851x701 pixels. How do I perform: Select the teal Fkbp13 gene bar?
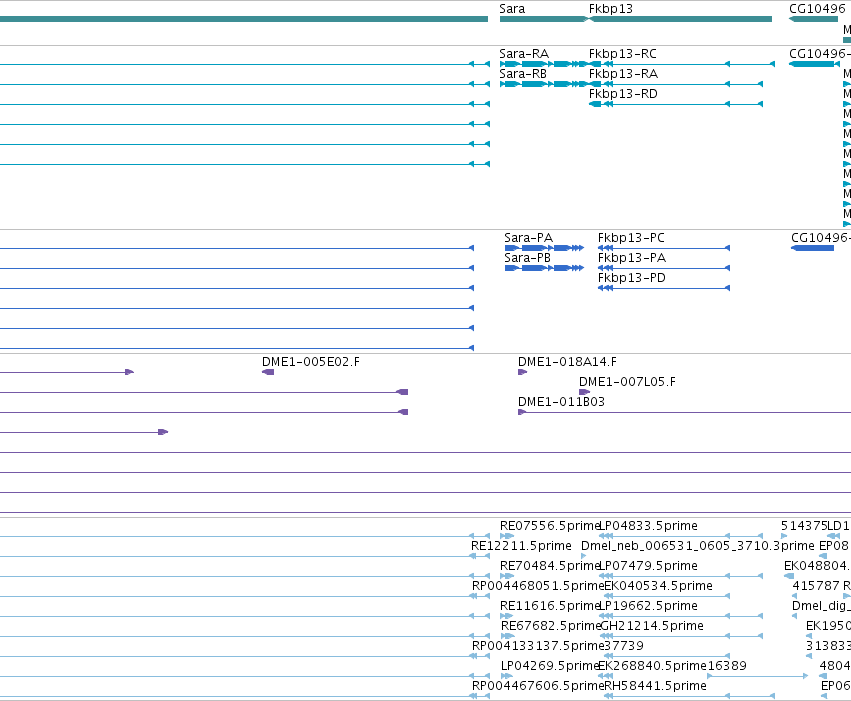[x=681, y=19]
